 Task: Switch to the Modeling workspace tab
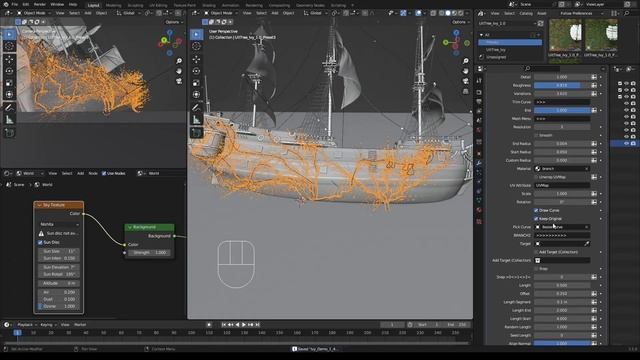(113, 5)
